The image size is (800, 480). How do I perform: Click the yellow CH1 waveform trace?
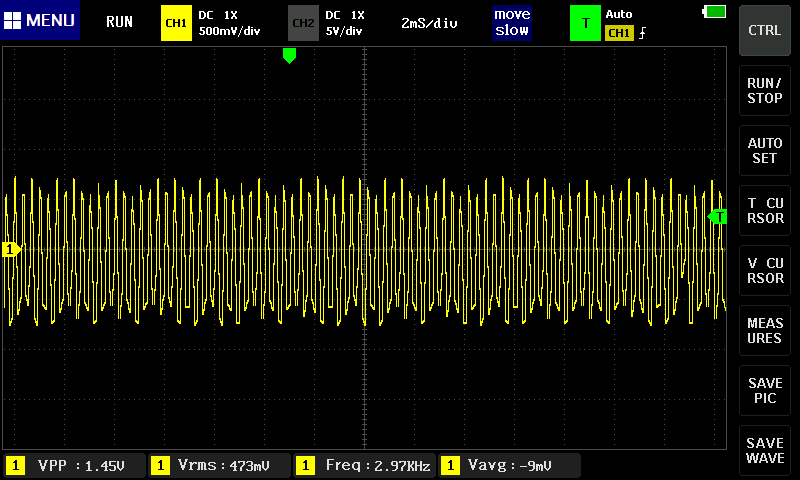[x=365, y=250]
